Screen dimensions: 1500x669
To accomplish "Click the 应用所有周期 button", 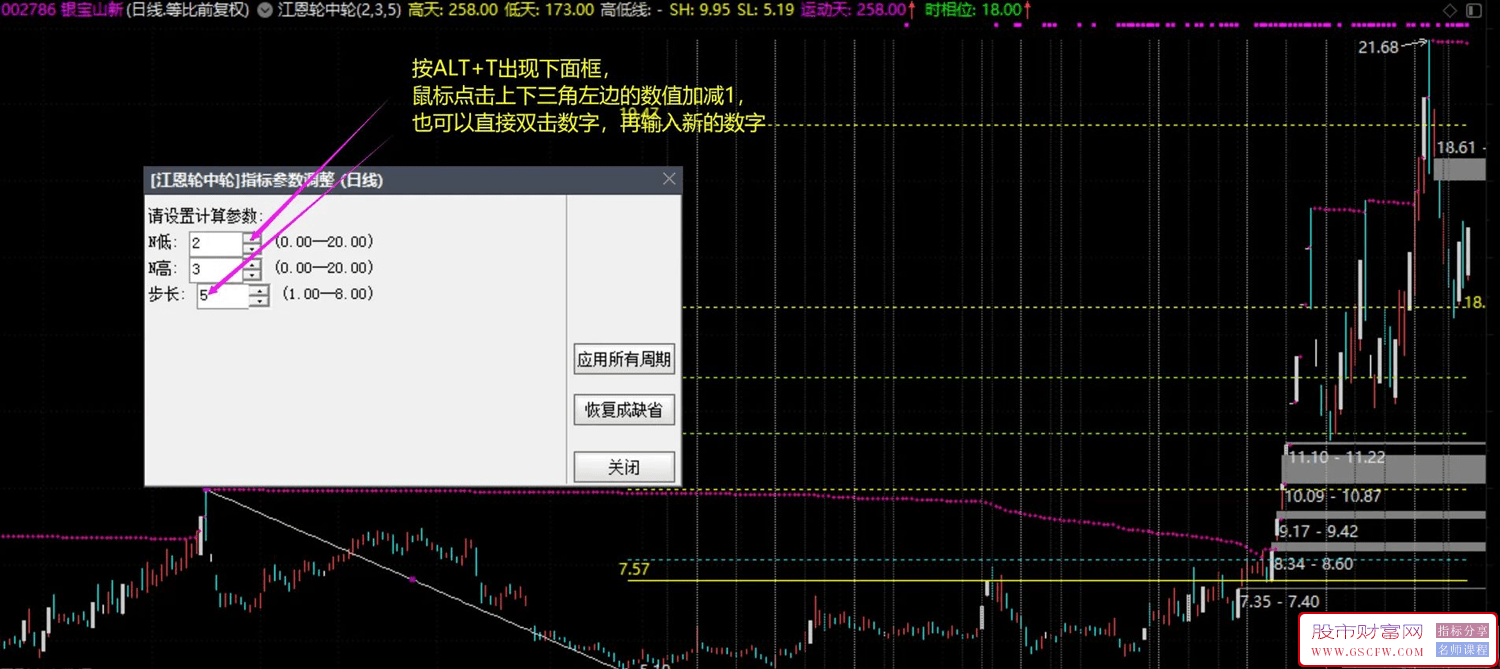I will click(624, 359).
